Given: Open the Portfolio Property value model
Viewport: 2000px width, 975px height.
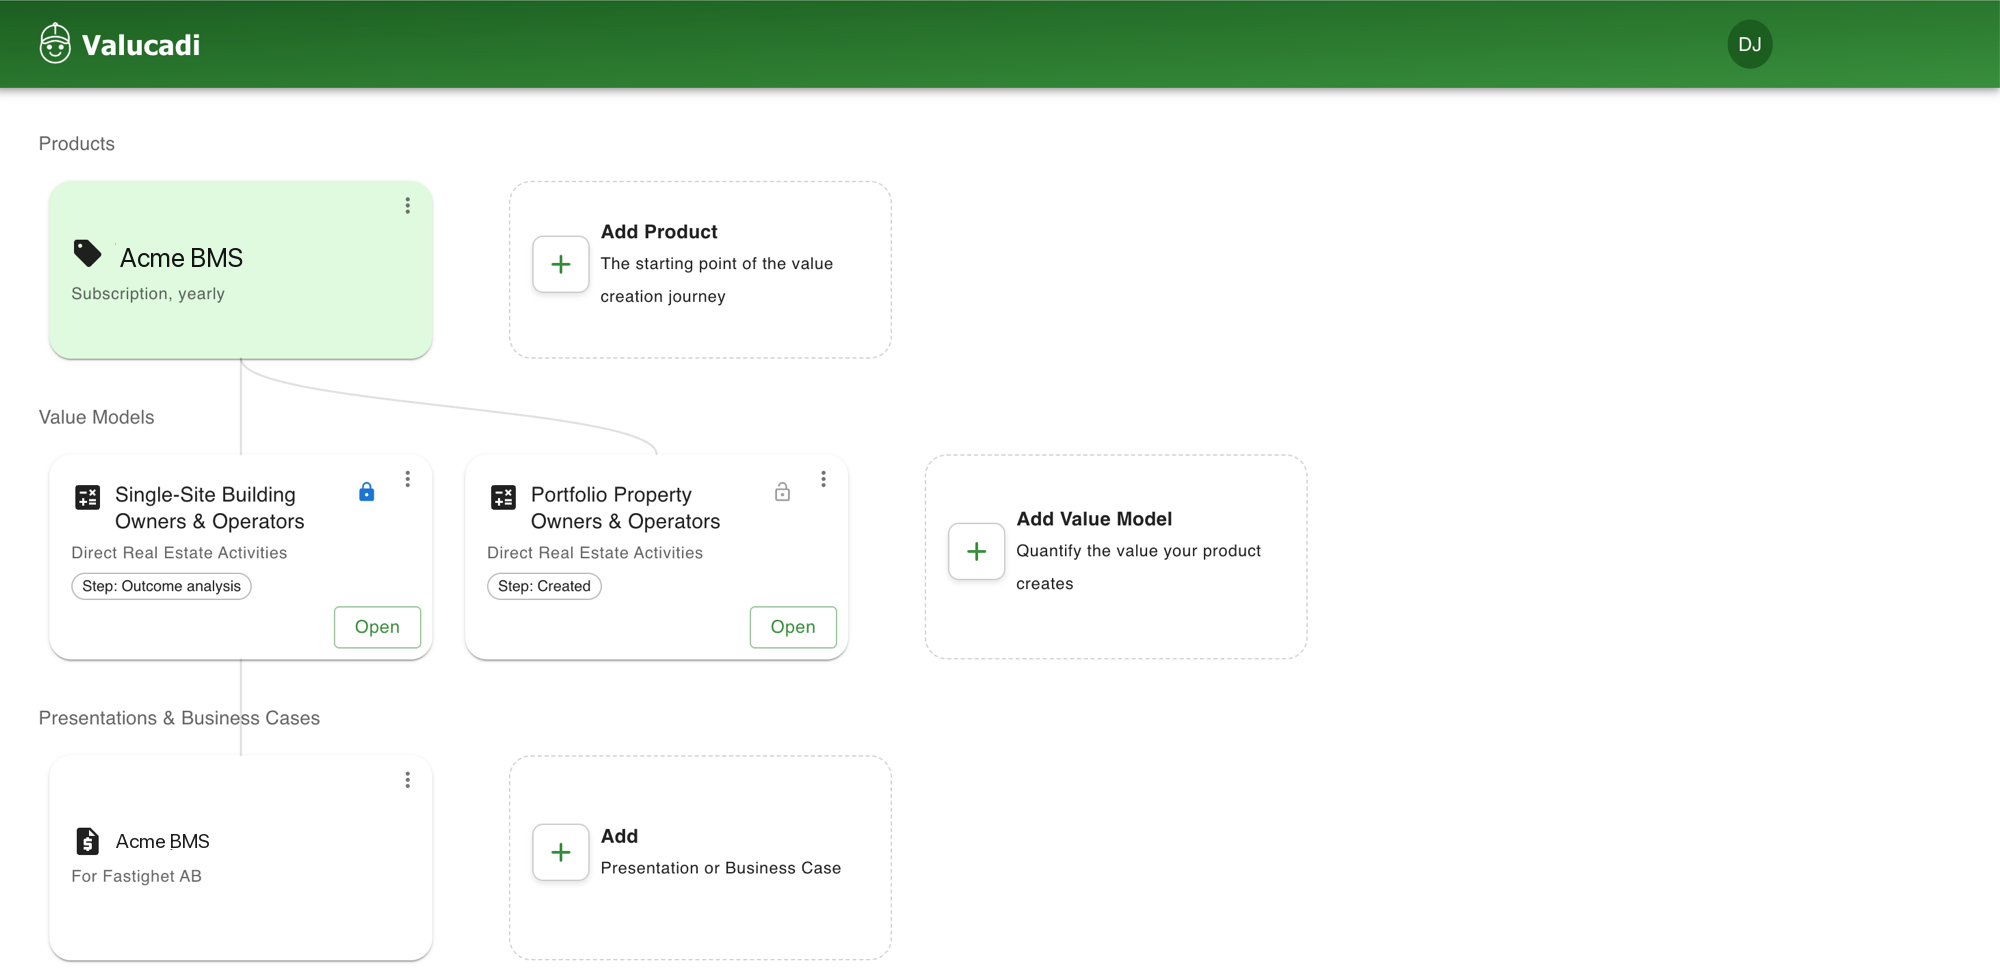Looking at the screenshot, I should click(793, 627).
